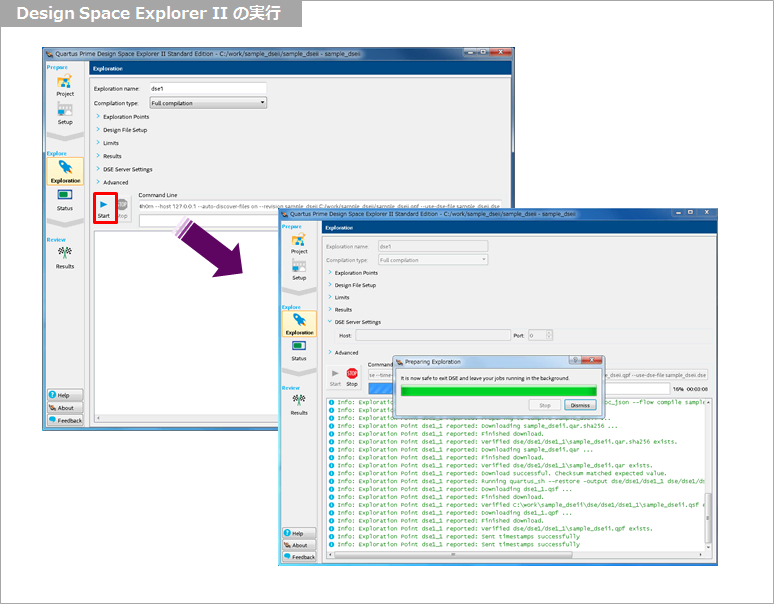The width and height of the screenshot is (774, 604).
Task: Click About button in back window
Action: pos(65,408)
